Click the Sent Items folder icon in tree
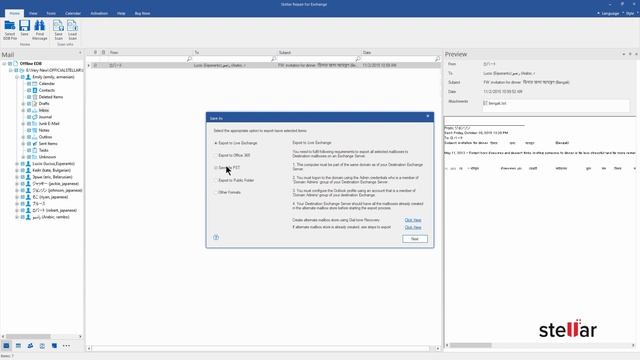 click(35, 144)
